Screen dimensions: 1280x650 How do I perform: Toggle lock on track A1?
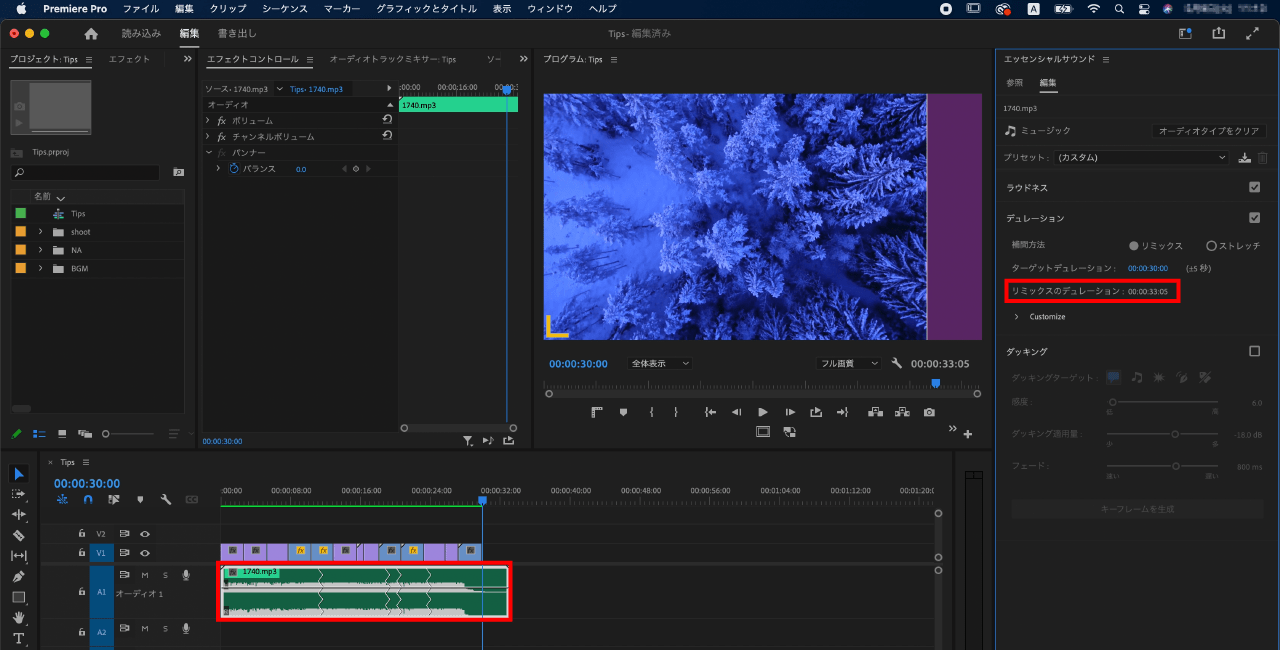point(82,592)
